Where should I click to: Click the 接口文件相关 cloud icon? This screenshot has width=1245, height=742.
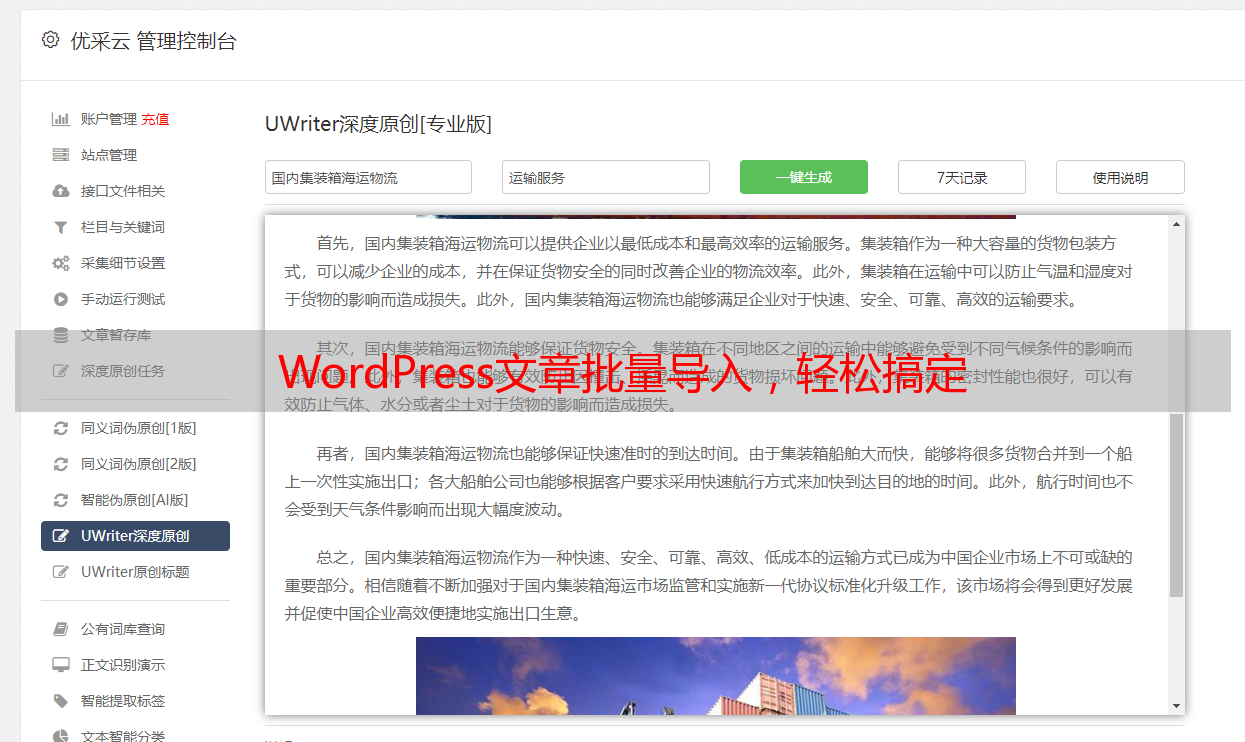(61, 191)
